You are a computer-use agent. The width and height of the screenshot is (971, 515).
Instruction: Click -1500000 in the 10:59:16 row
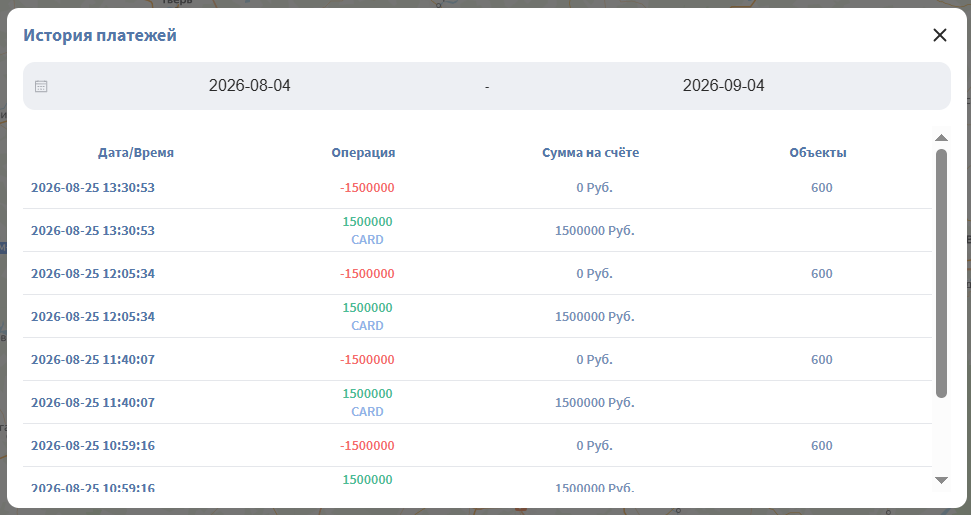pos(367,446)
